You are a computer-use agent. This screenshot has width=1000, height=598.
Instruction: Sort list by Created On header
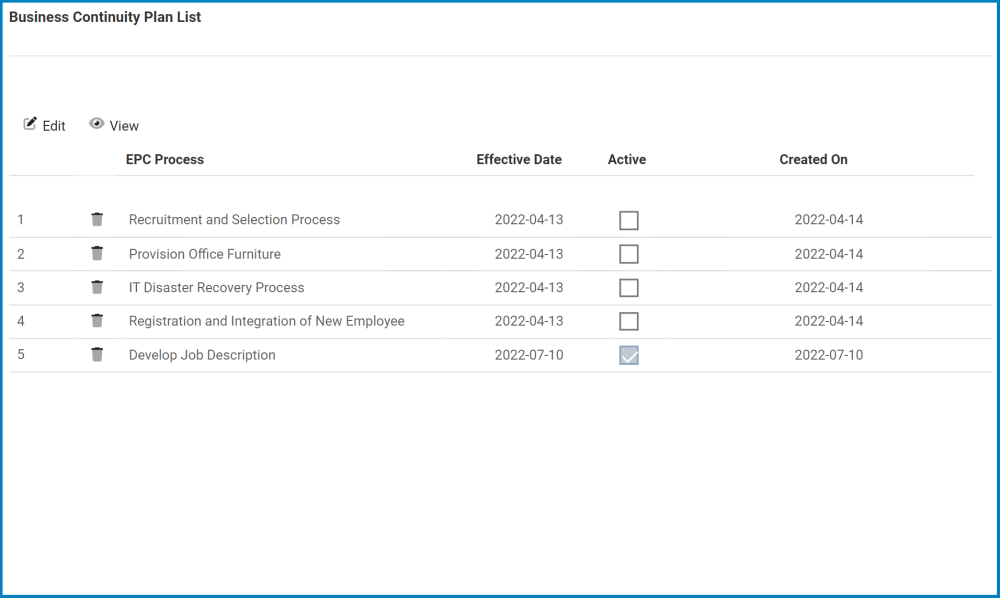(813, 160)
